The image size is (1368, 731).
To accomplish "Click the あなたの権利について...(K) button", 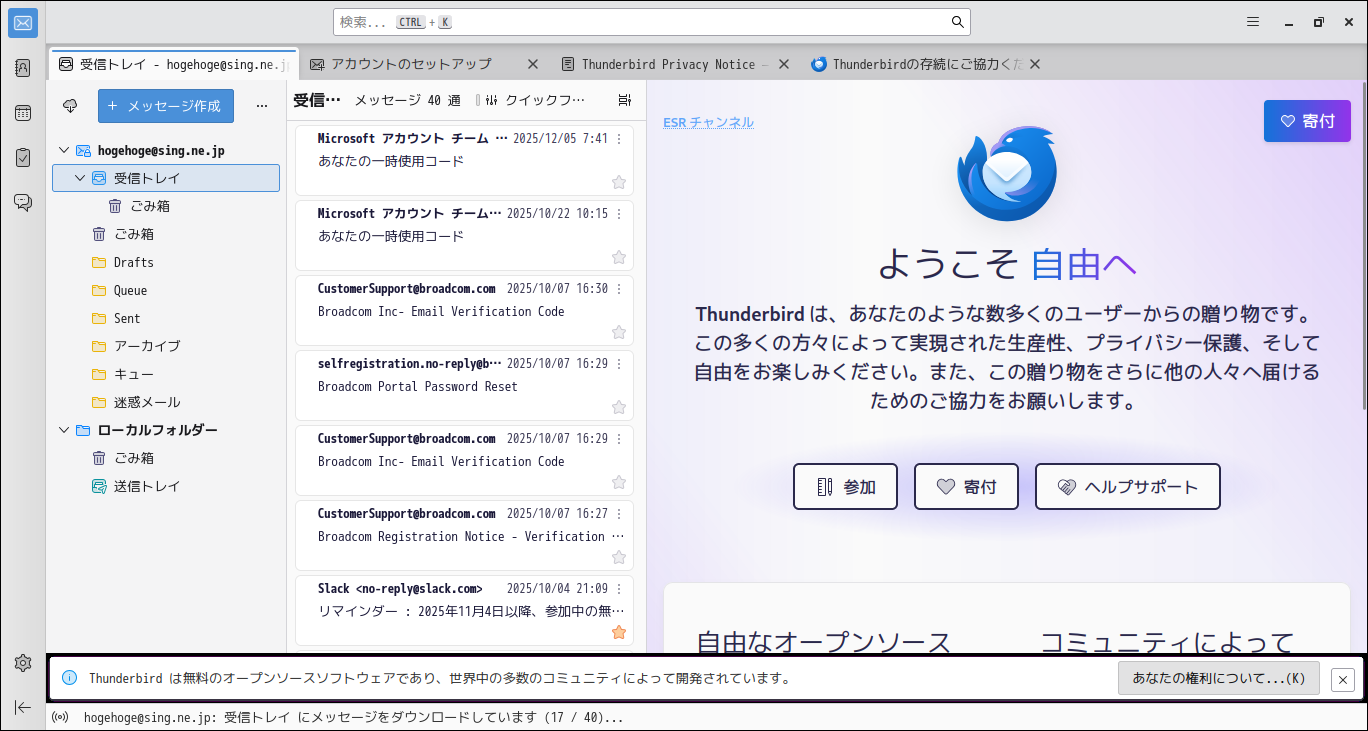I will (1219, 679).
